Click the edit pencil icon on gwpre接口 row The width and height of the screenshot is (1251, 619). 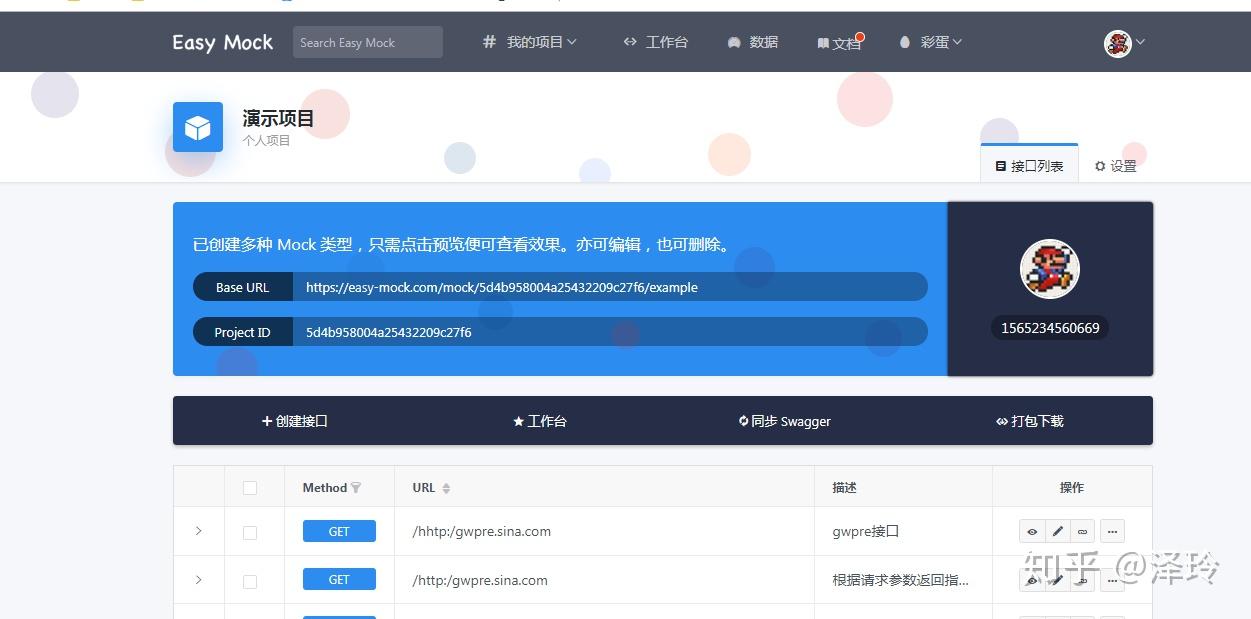coord(1059,531)
